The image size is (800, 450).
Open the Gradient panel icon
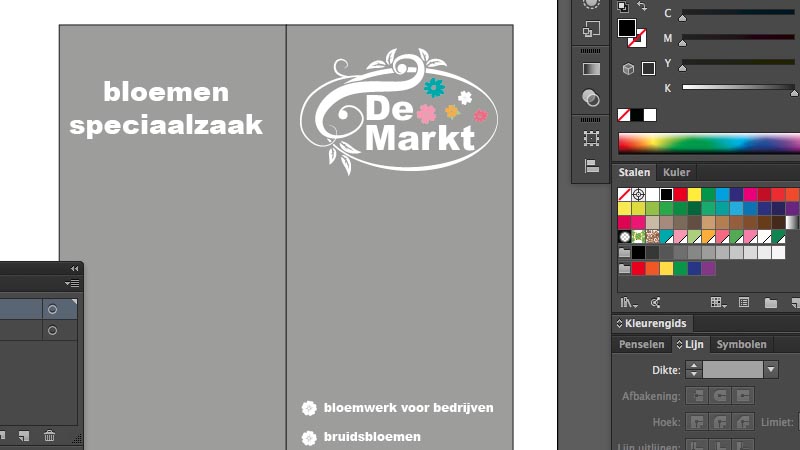591,69
